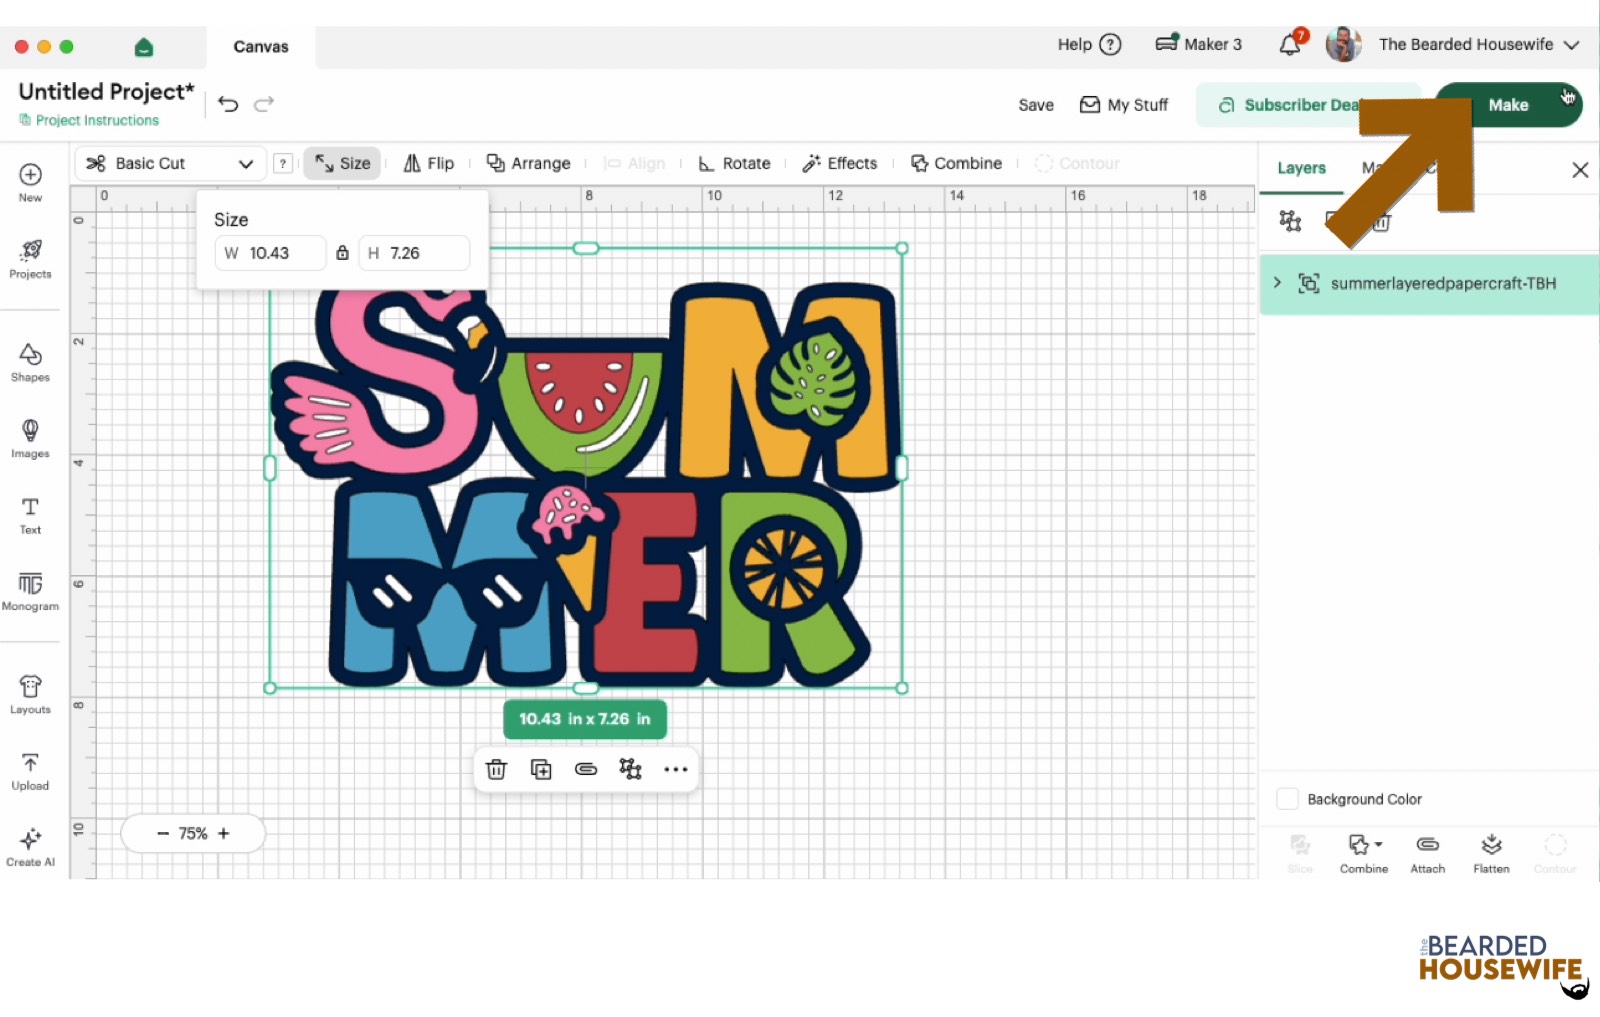Toggle the size aspect ratio lock
Image resolution: width=1600 pixels, height=1017 pixels.
tap(342, 253)
